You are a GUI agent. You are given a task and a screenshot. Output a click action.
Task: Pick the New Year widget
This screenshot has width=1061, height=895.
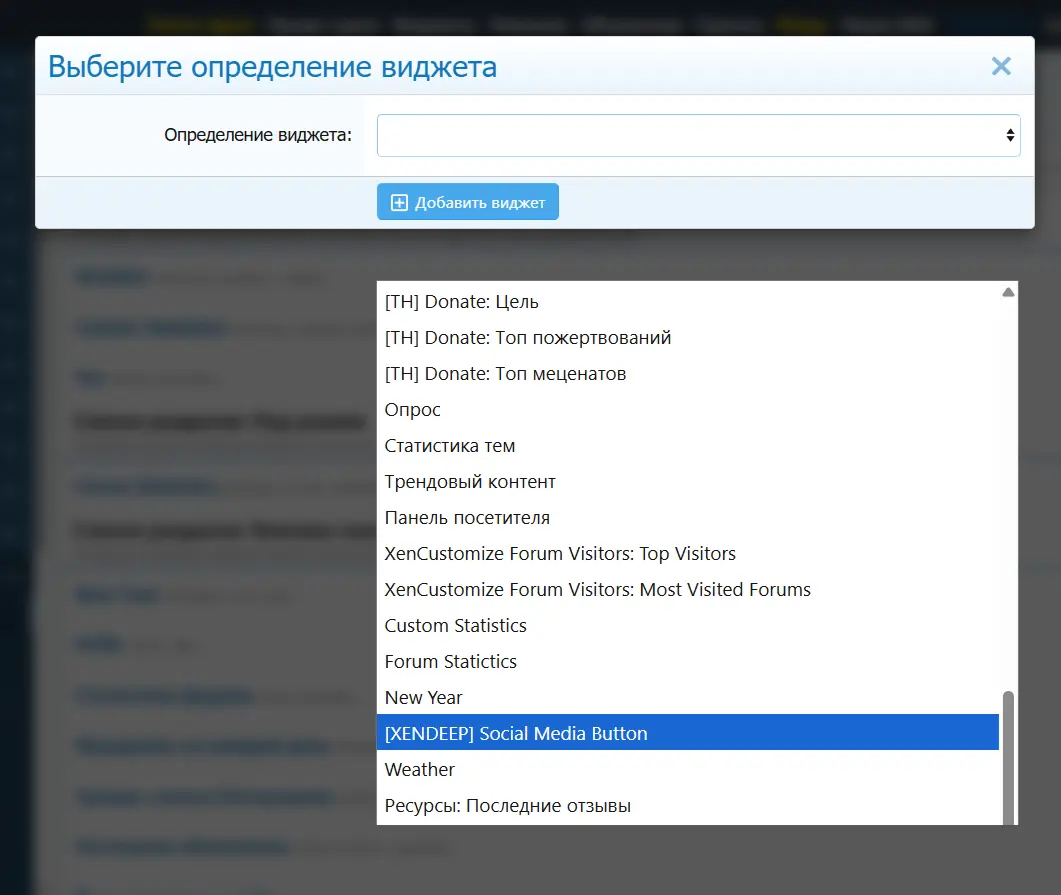pos(424,698)
